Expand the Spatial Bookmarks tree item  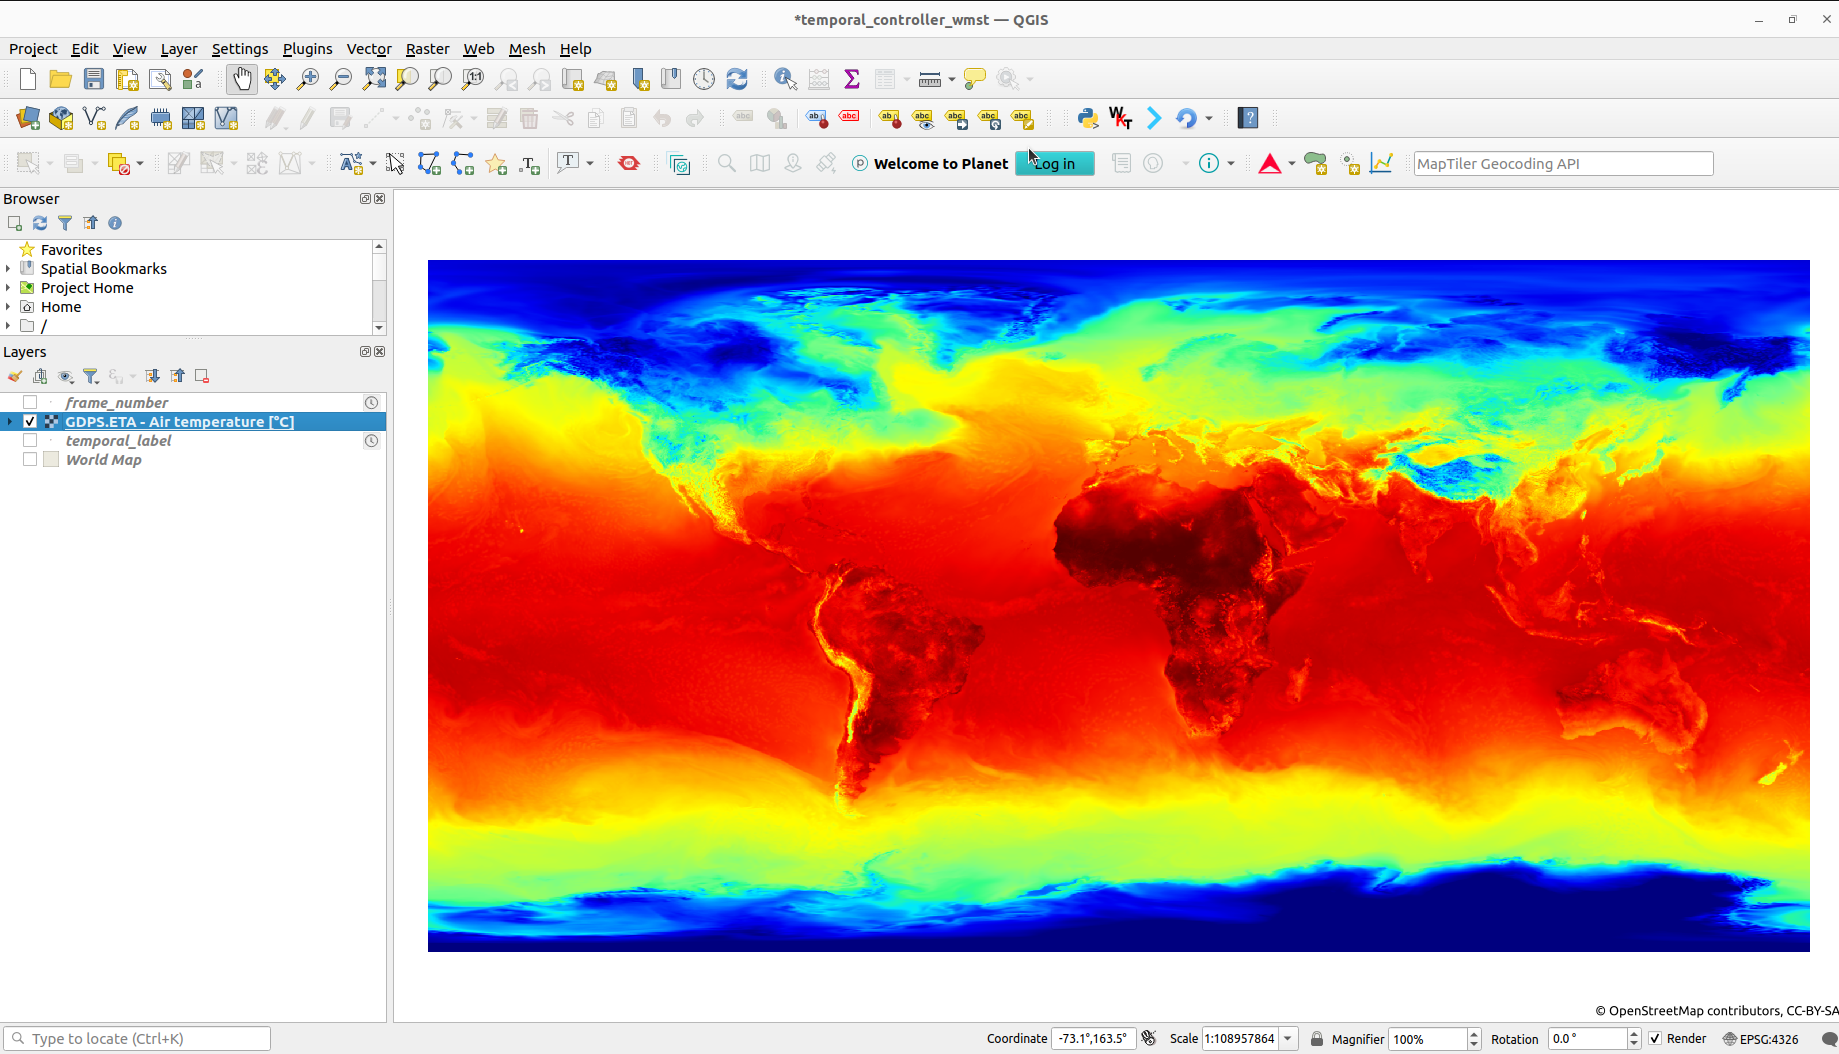pos(8,269)
